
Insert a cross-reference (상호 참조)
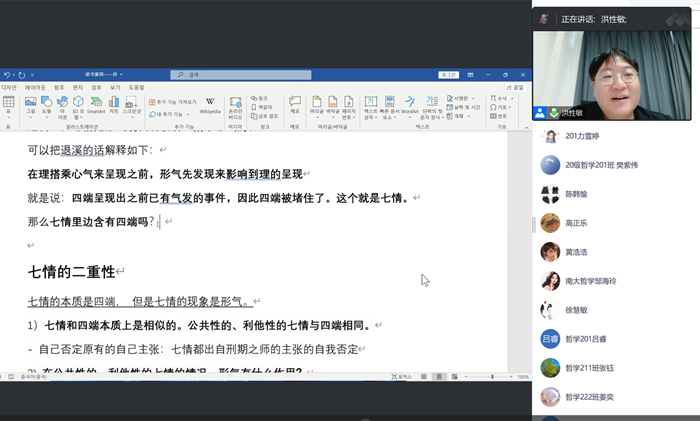click(264, 116)
